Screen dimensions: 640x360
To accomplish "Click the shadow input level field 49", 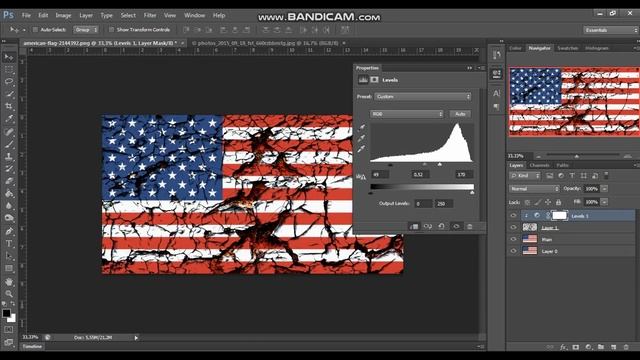I will (x=380, y=175).
